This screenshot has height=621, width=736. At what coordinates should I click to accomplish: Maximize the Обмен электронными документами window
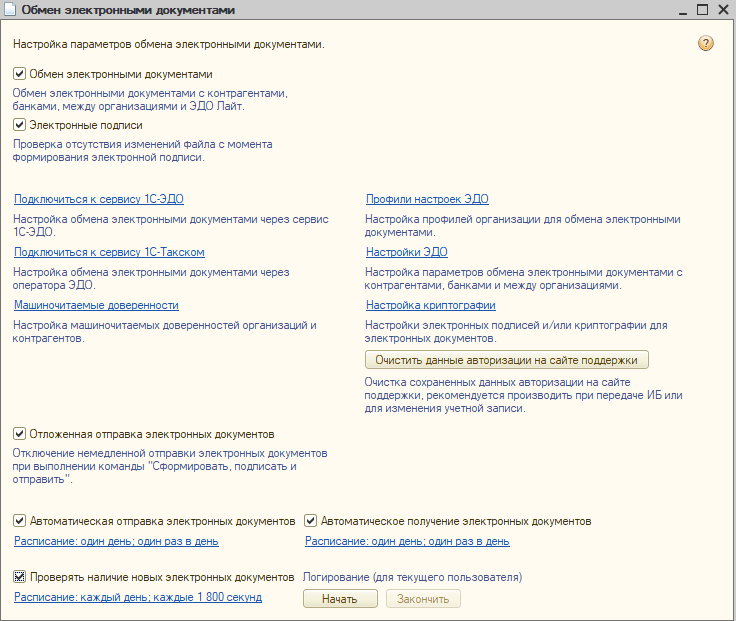[x=702, y=10]
